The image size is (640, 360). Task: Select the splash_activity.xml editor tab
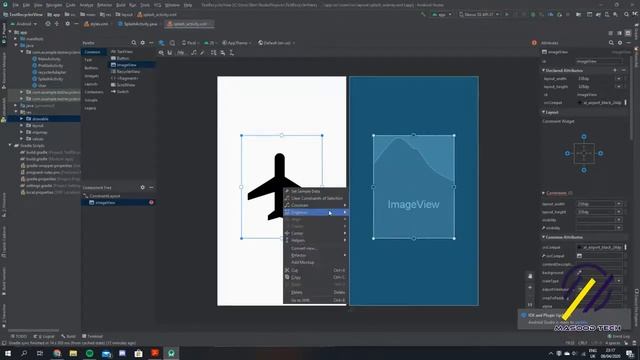[189, 24]
